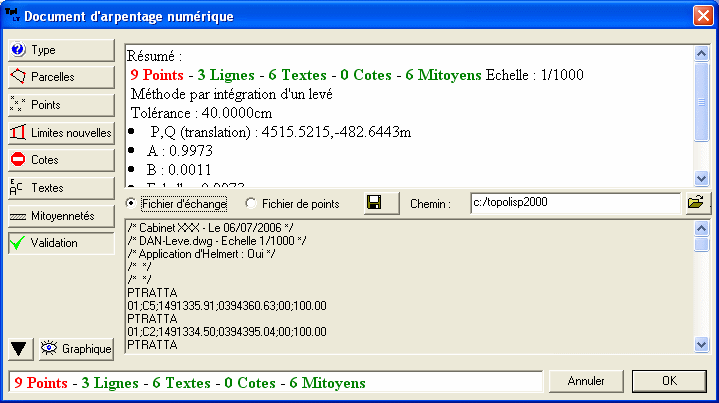Select the Fichier d'échange radio option
Screen dimensions: 719x403
point(133,204)
